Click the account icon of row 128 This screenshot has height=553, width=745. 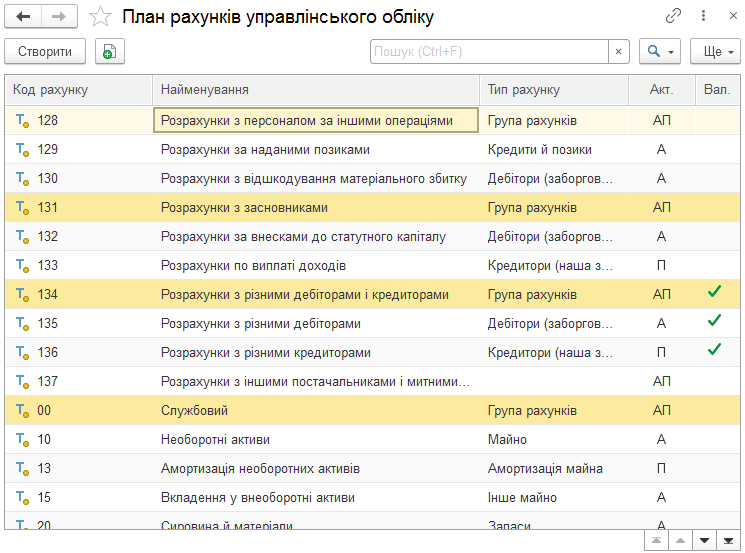pyautogui.click(x=23, y=121)
